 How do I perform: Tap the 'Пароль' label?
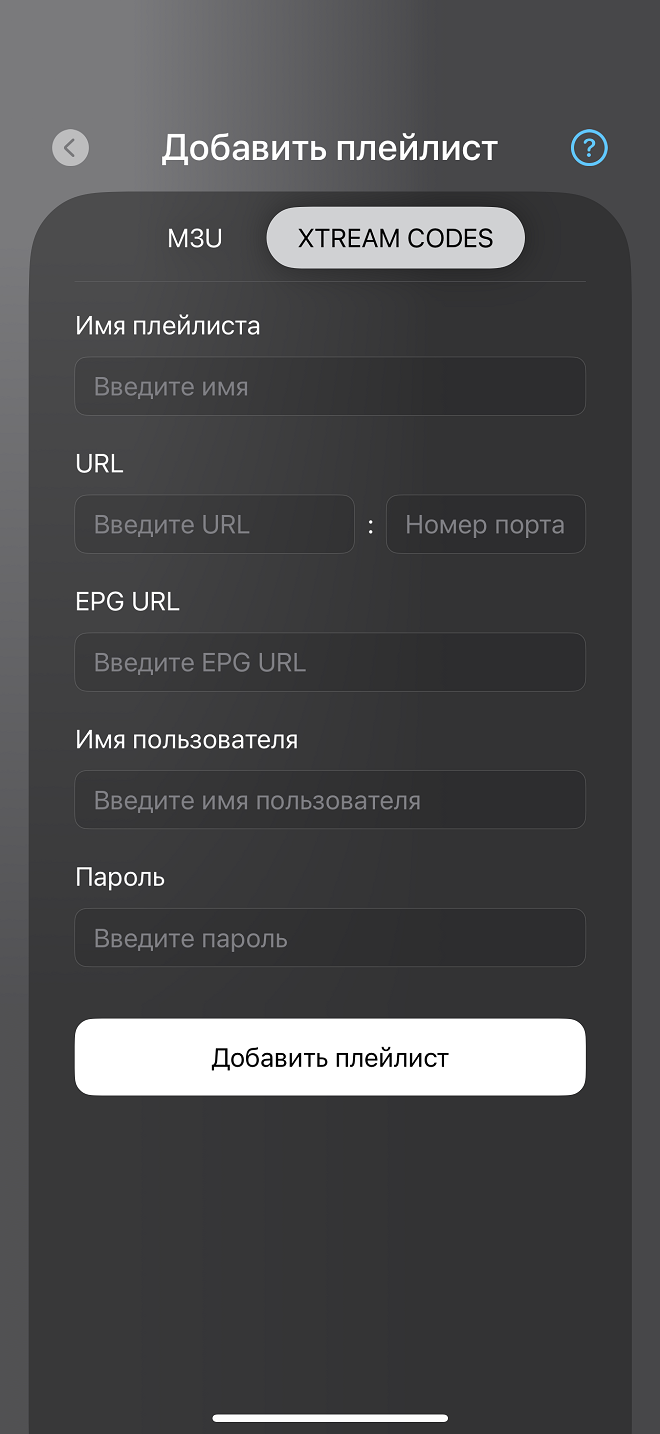120,877
